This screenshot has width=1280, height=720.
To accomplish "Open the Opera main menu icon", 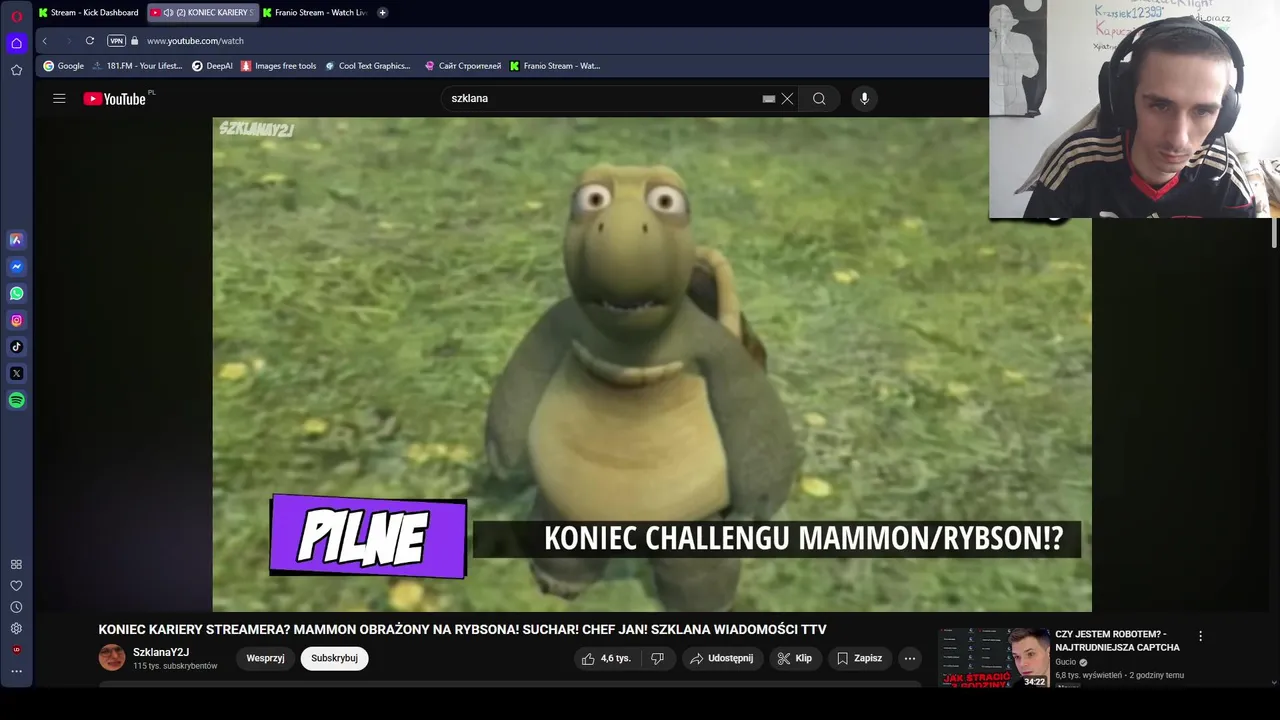I will [17, 15].
